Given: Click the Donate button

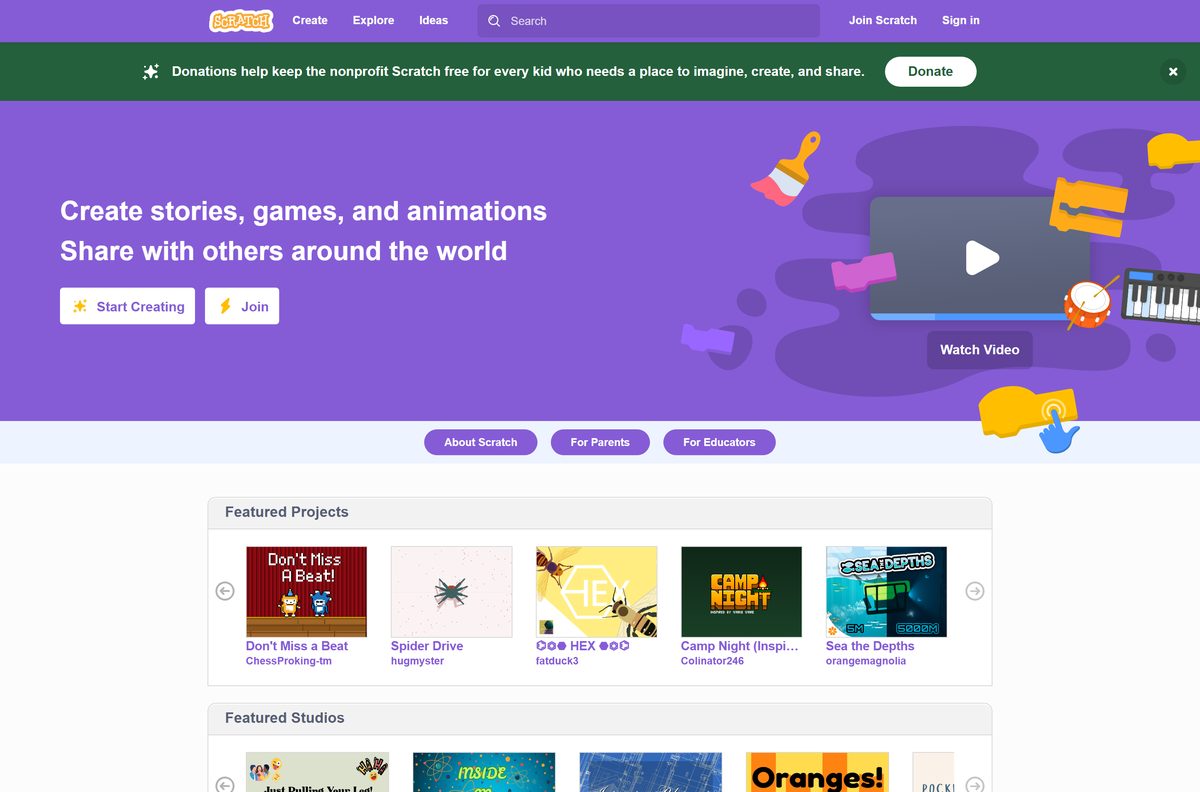Looking at the screenshot, I should [930, 72].
